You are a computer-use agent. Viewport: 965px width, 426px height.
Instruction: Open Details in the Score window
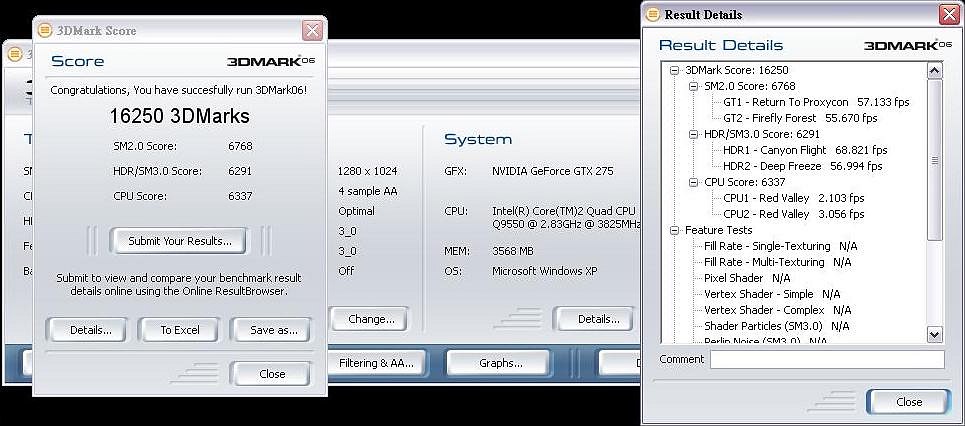coord(87,330)
